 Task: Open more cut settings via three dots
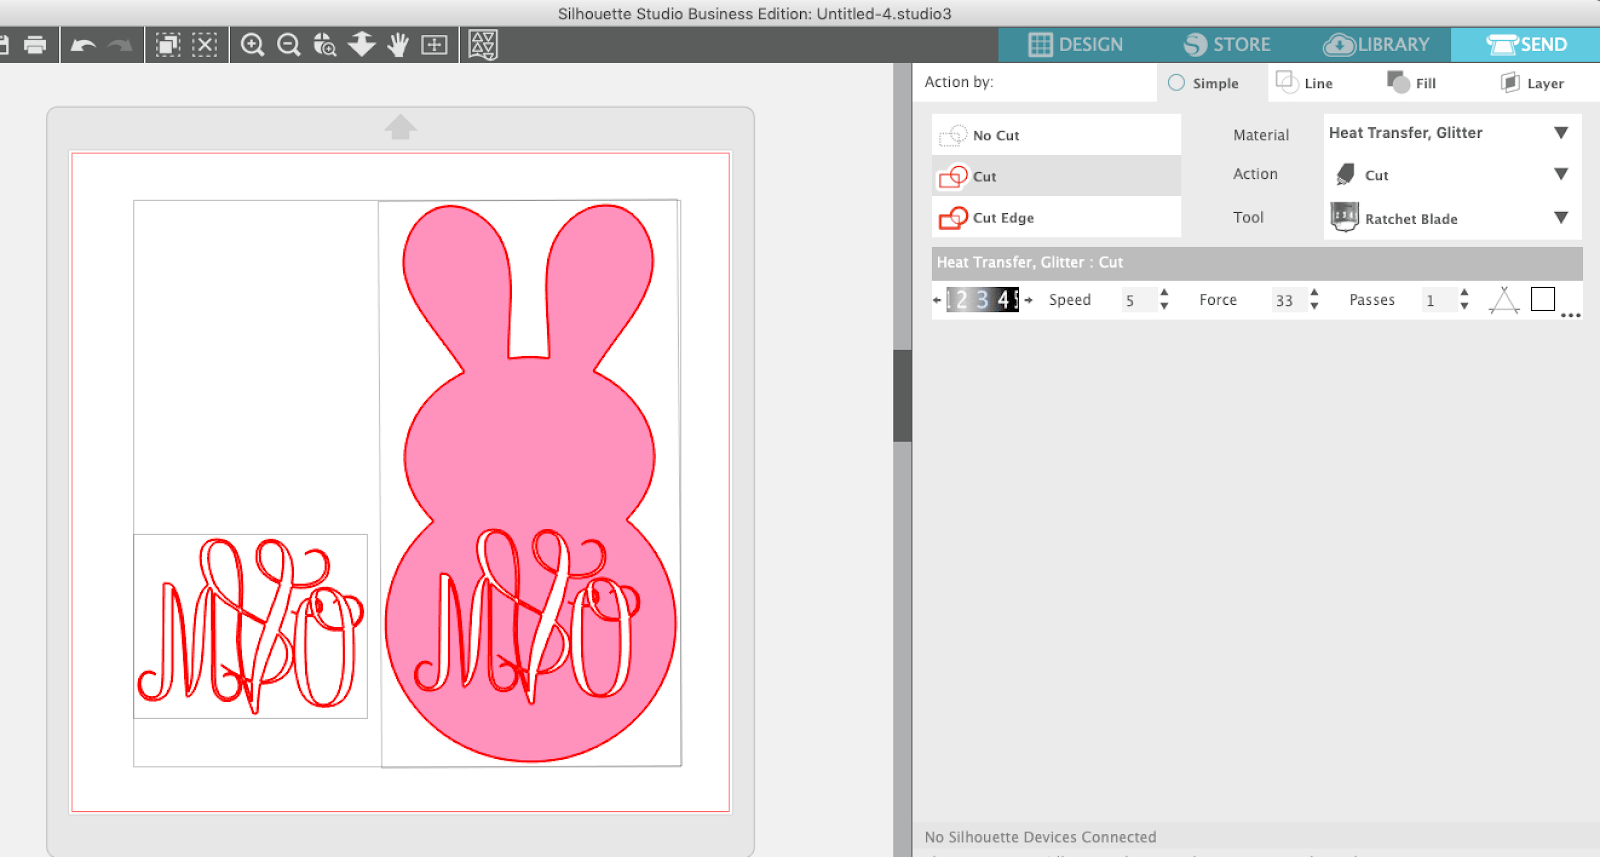pos(1571,315)
